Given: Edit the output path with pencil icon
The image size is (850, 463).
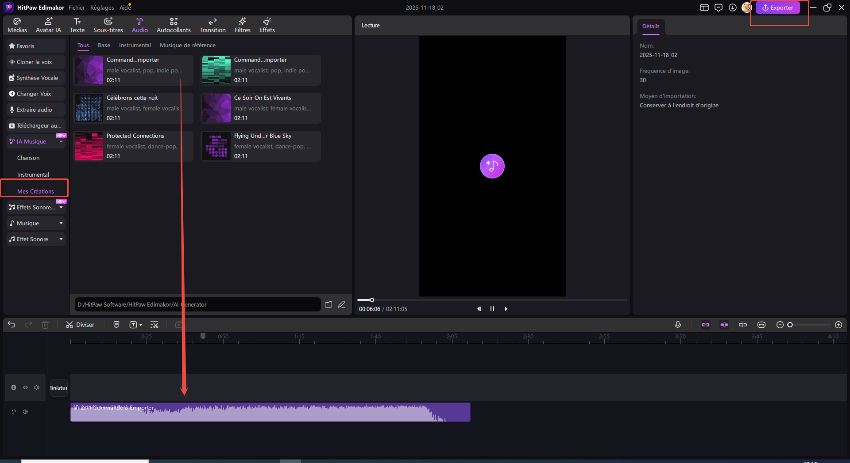Looking at the screenshot, I should 342,305.
